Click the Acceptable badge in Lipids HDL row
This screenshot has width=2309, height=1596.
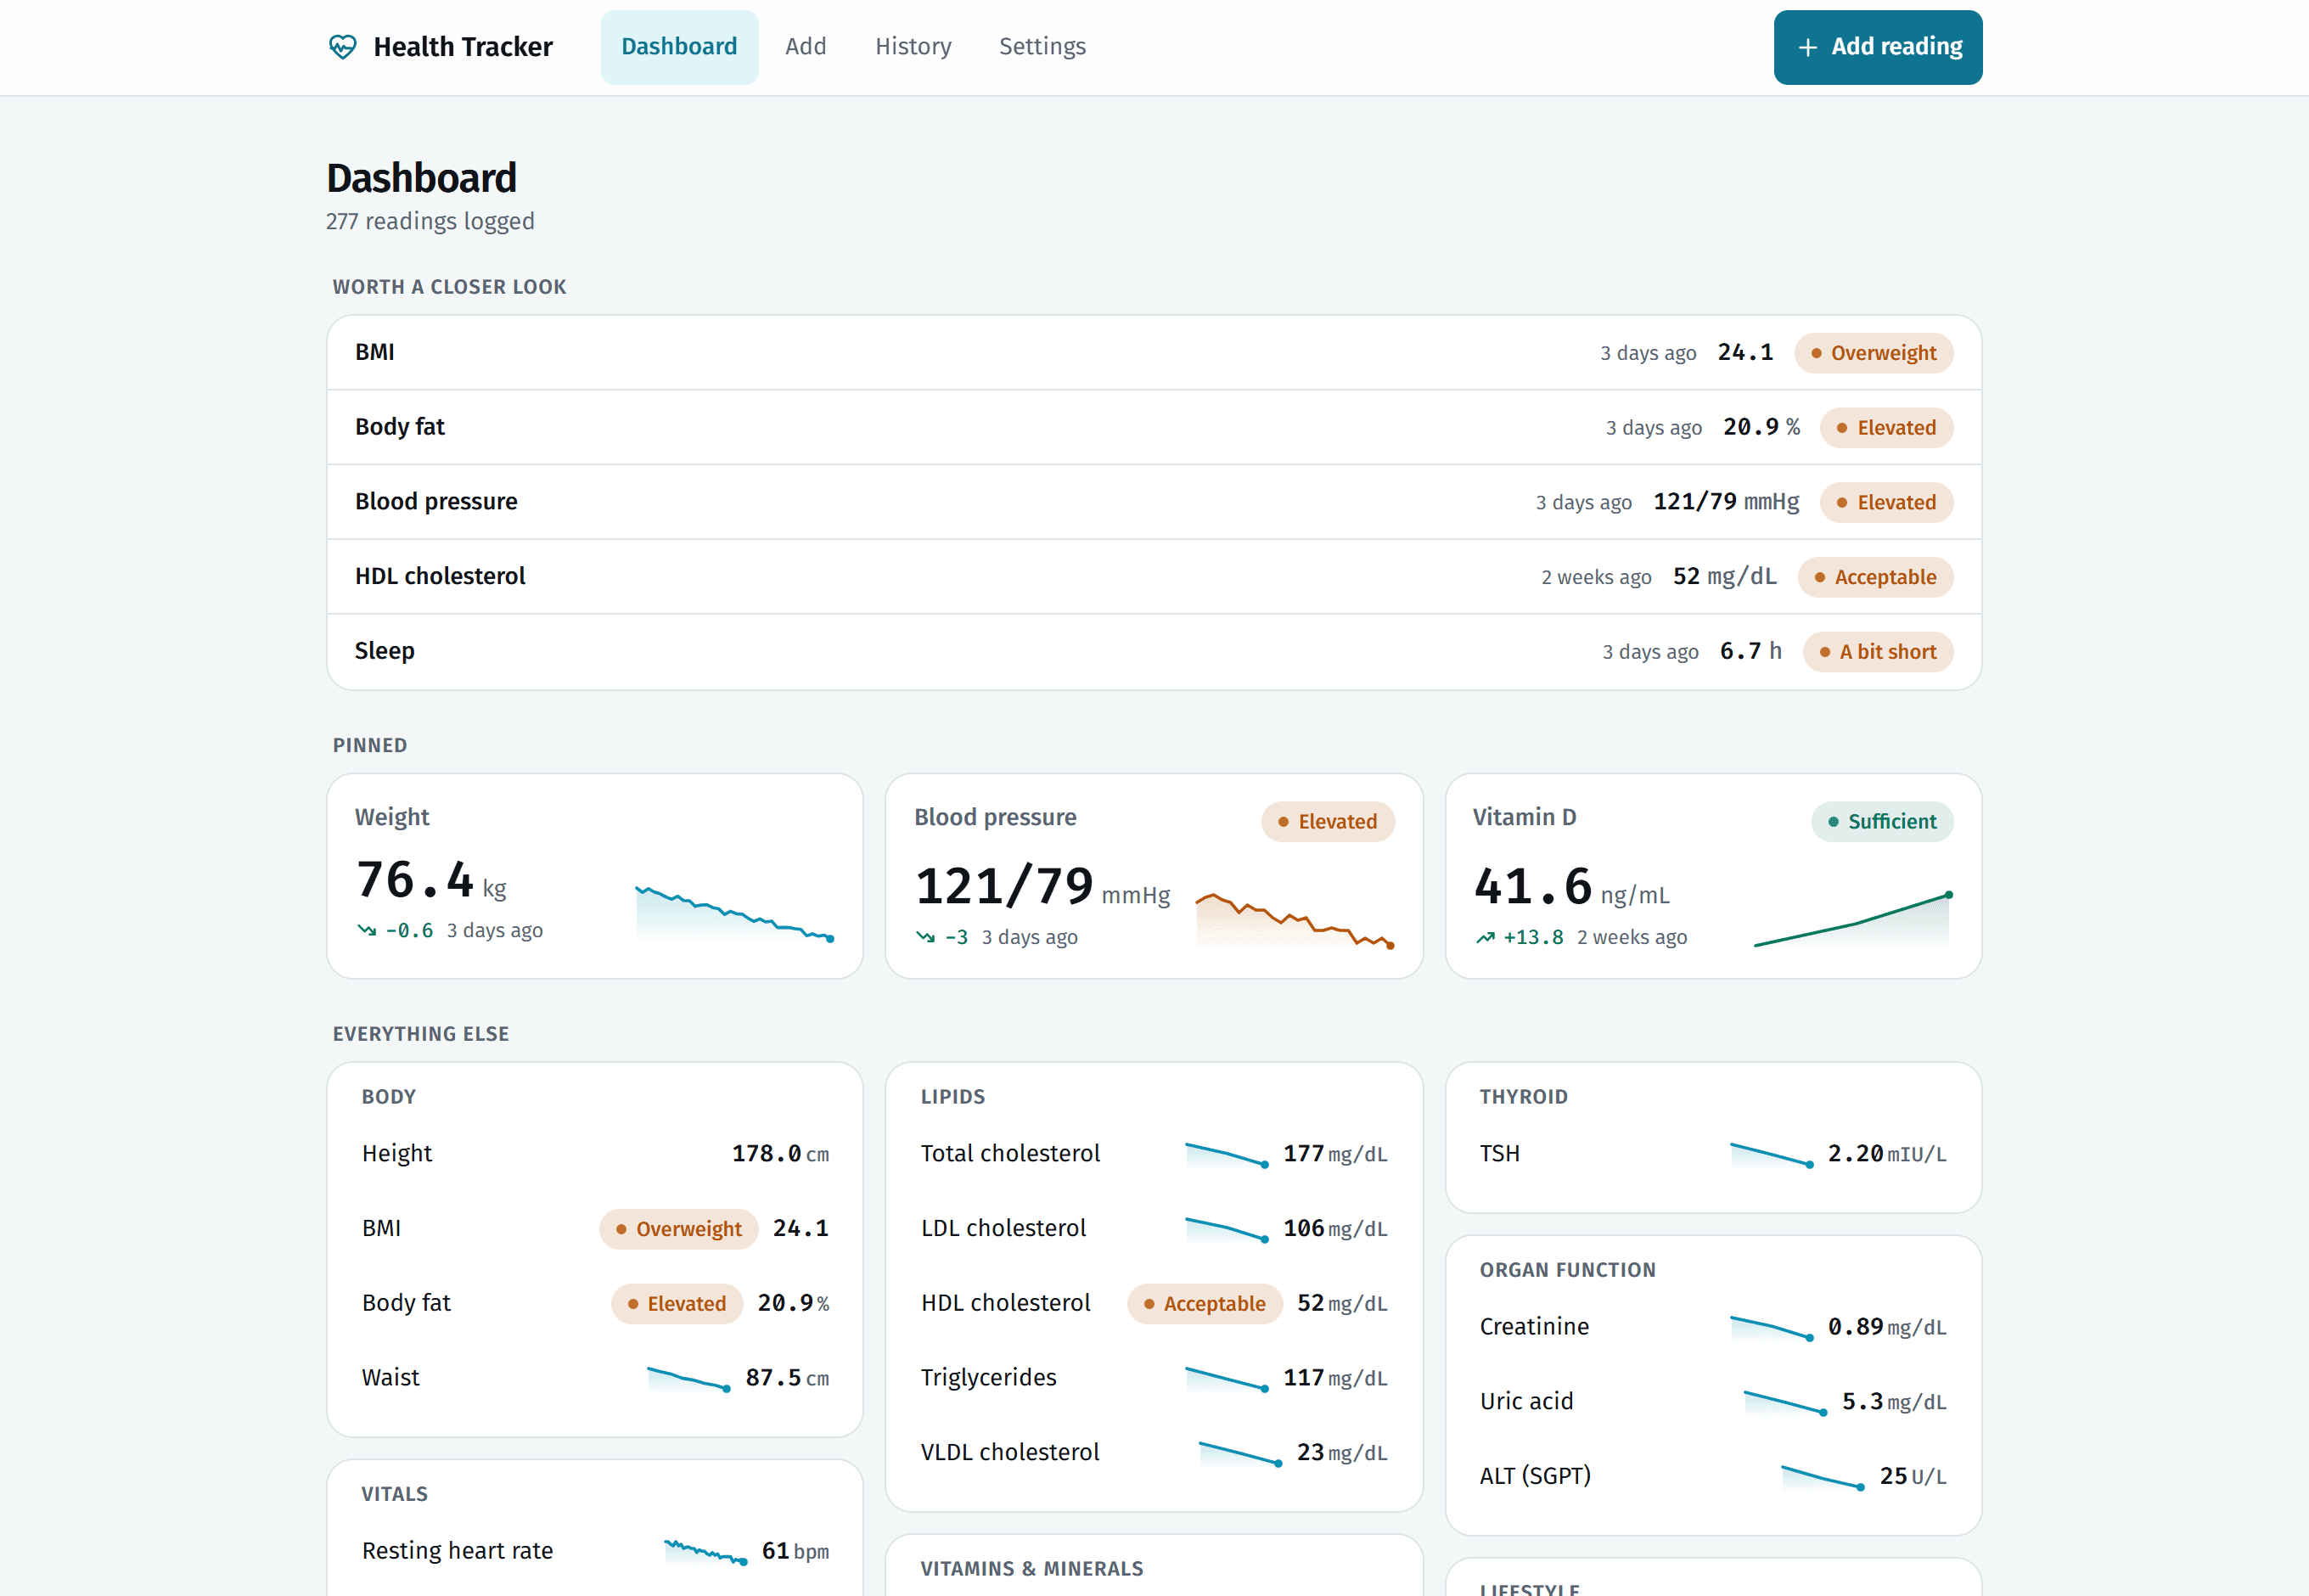pos(1204,1304)
